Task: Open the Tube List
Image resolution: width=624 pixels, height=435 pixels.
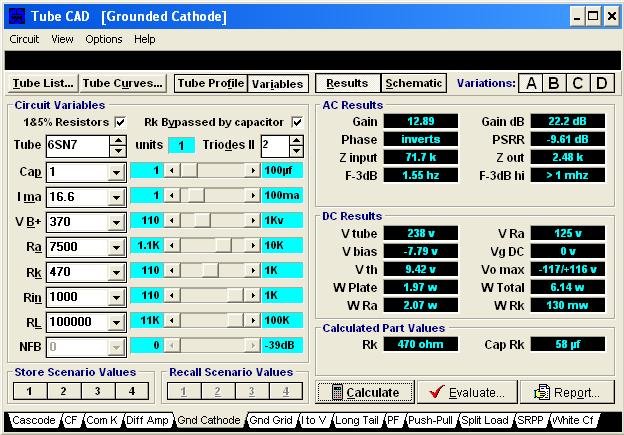Action: click(x=43, y=83)
